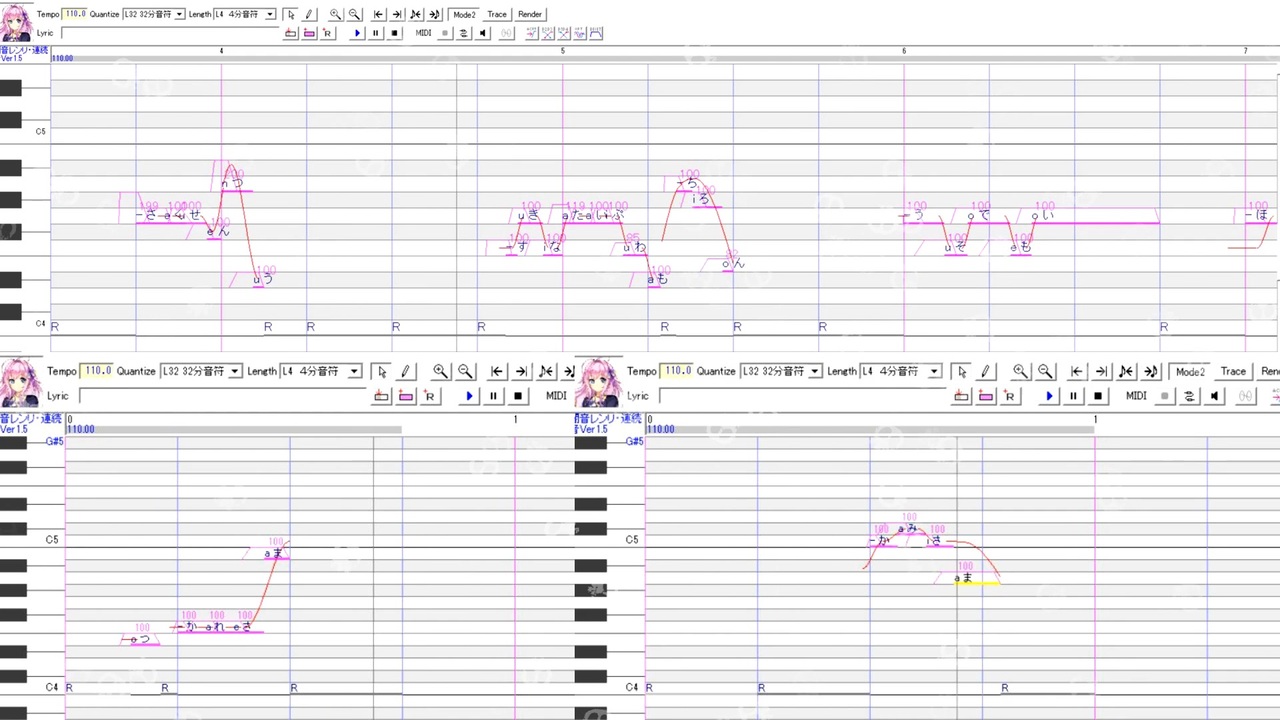Toggle Trace in the bottom-right window
This screenshot has height=720, width=1280.
(x=1233, y=371)
